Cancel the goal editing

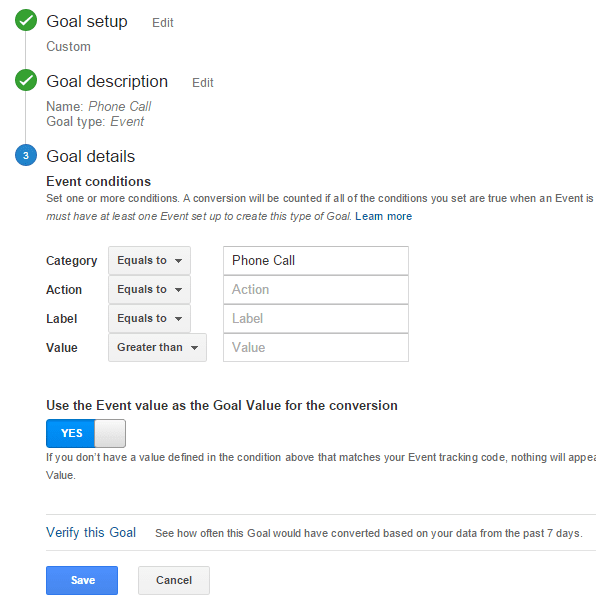pos(174,580)
